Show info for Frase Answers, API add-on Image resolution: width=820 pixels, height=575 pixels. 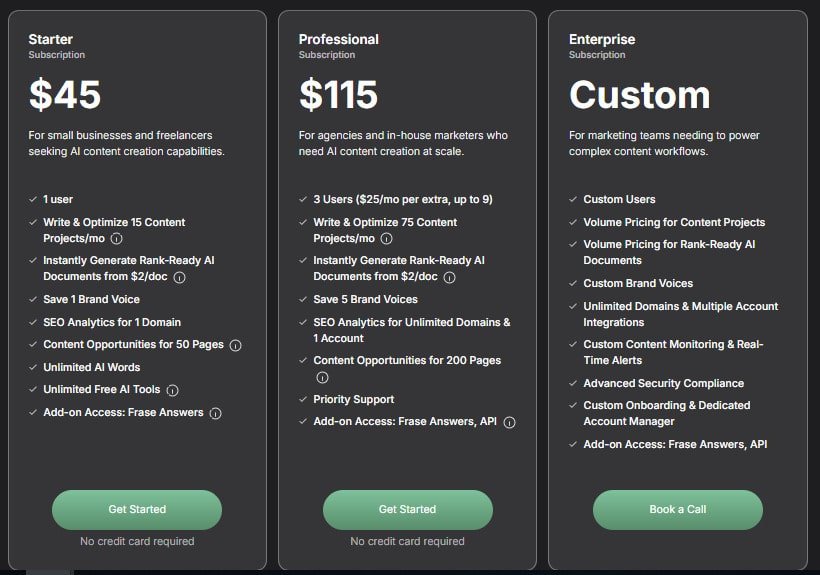(x=509, y=423)
